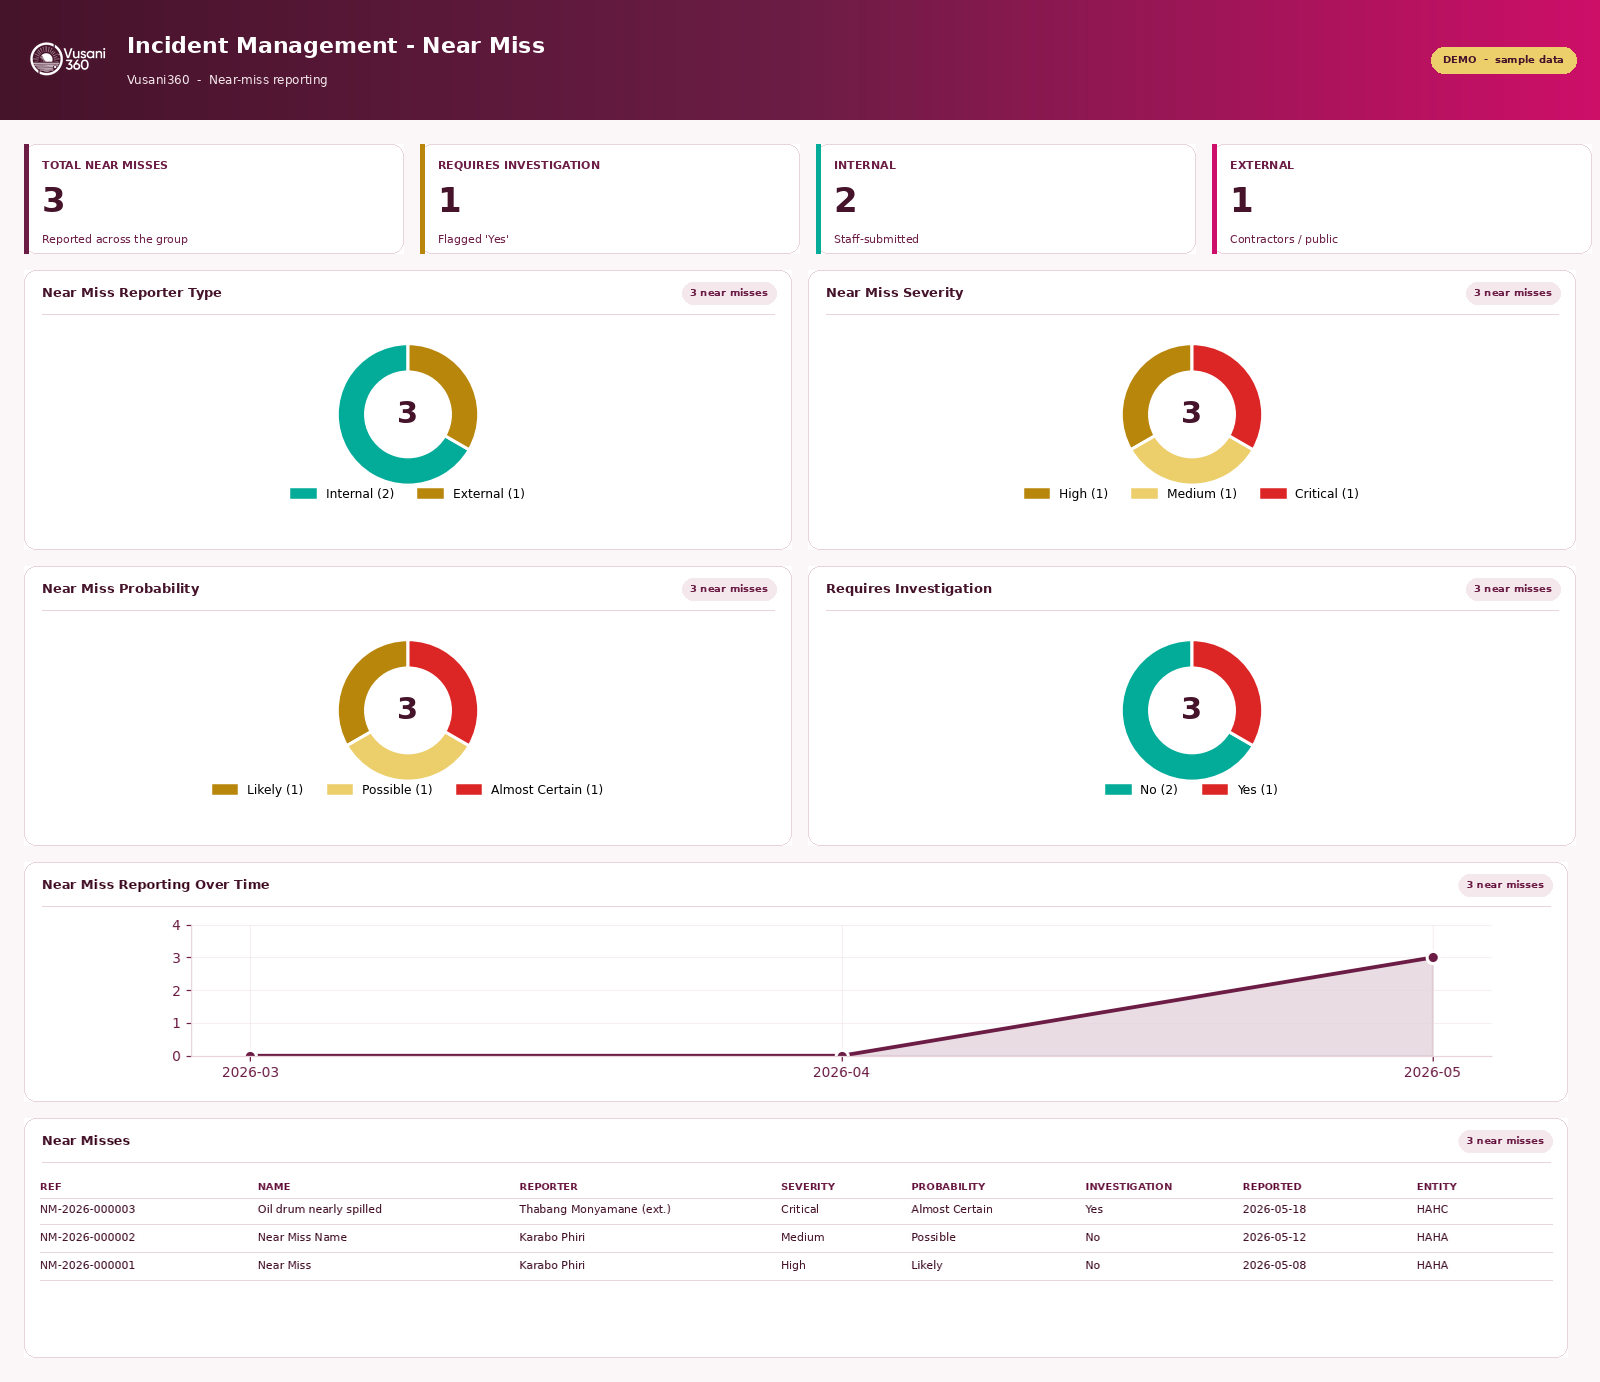Open the External contractors card
The image size is (1600, 1382).
(x=1402, y=199)
